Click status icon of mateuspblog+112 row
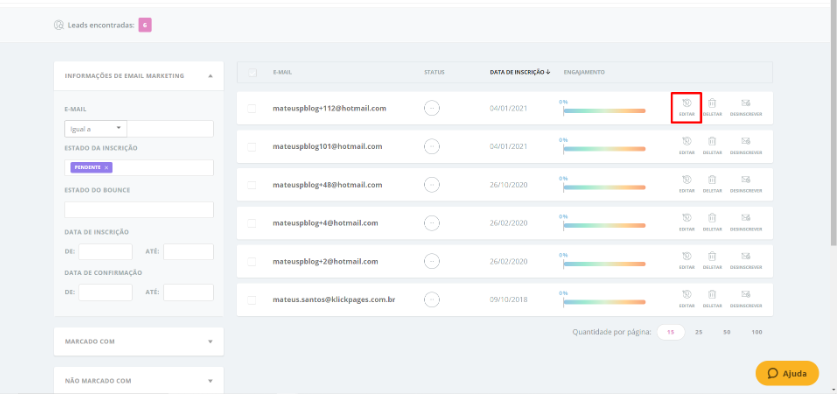Viewport: 838px width, 396px height. (x=432, y=108)
